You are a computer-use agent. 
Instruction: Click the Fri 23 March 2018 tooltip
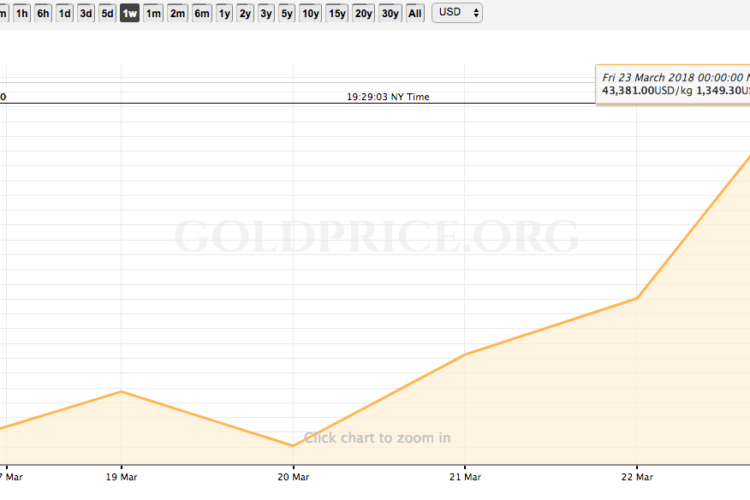click(673, 84)
